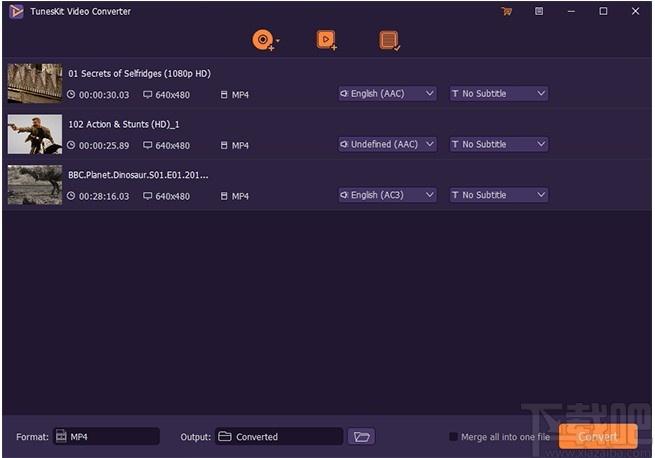The width and height of the screenshot is (655, 458).
Task: Select the BBC Planet Dinosaur thumbnail
Action: pos(35,185)
